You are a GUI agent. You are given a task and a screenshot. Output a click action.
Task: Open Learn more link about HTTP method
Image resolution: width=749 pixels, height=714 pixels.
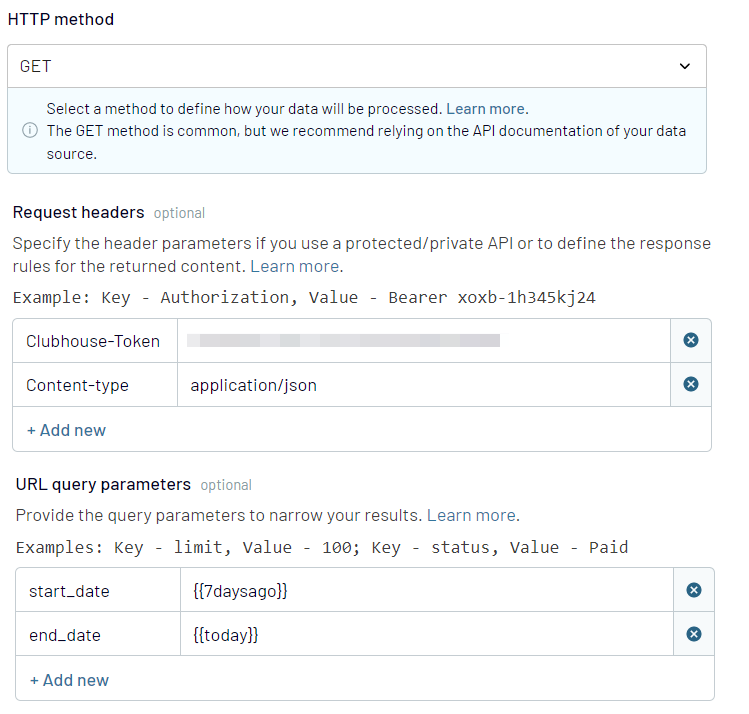(485, 109)
